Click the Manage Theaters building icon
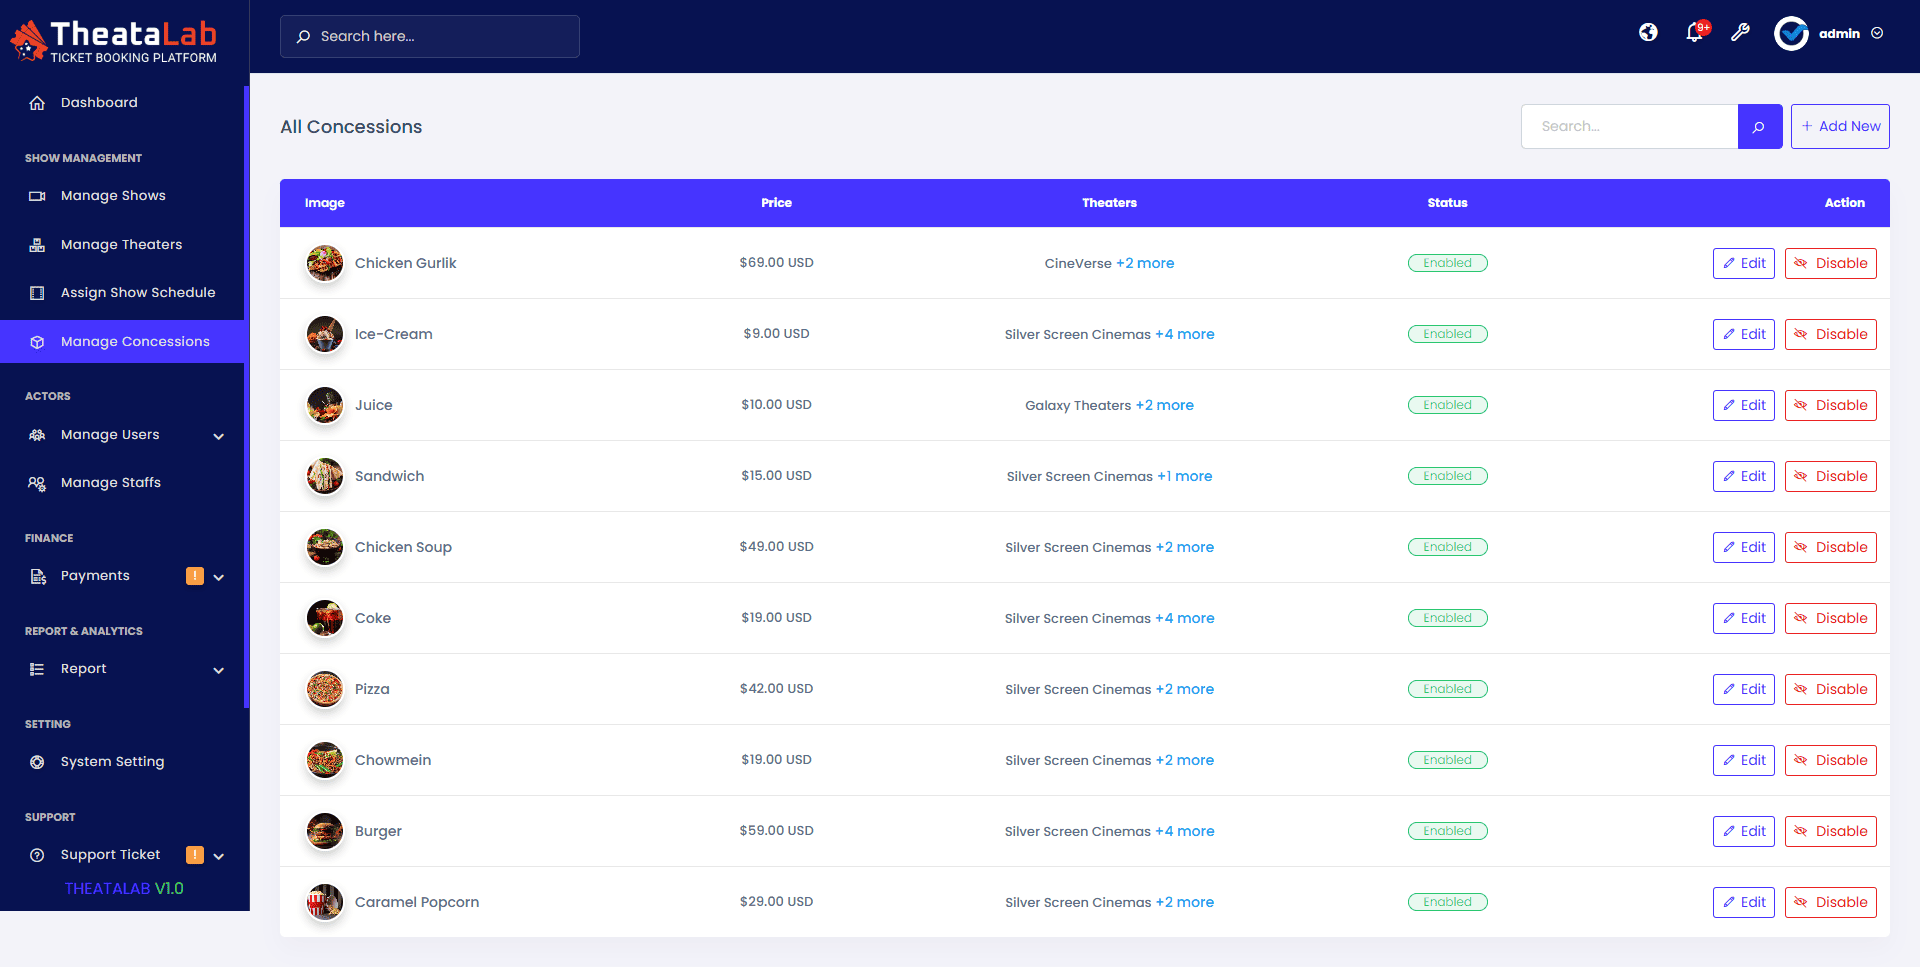The width and height of the screenshot is (1920, 967). coord(37,245)
